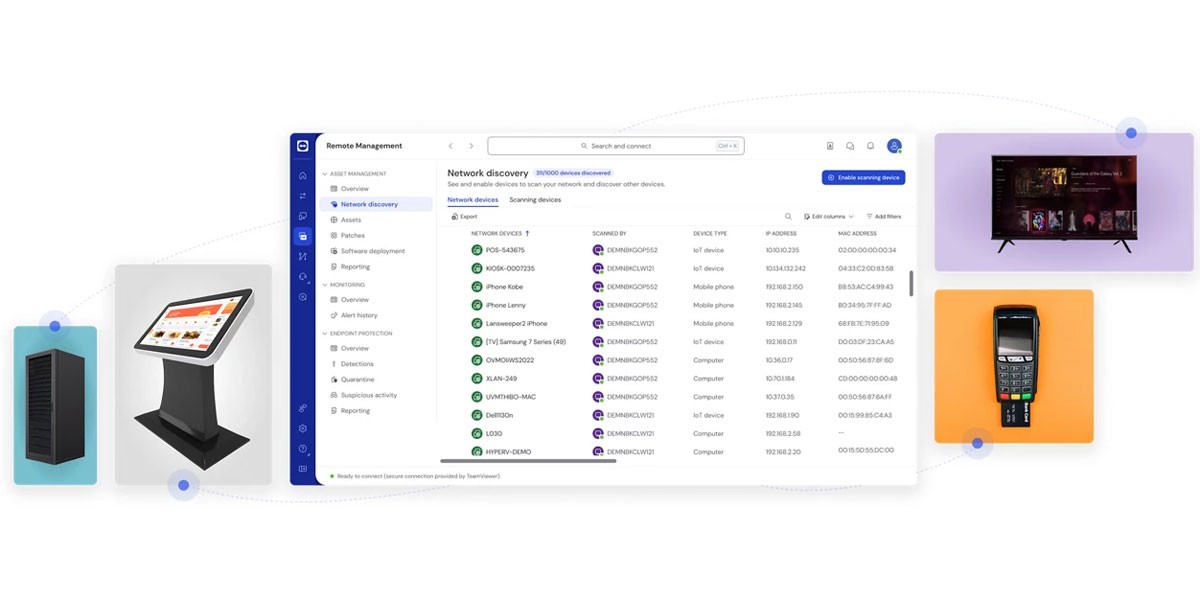Click the settings gear in sidebar
The height and width of the screenshot is (600, 1200).
point(303,428)
